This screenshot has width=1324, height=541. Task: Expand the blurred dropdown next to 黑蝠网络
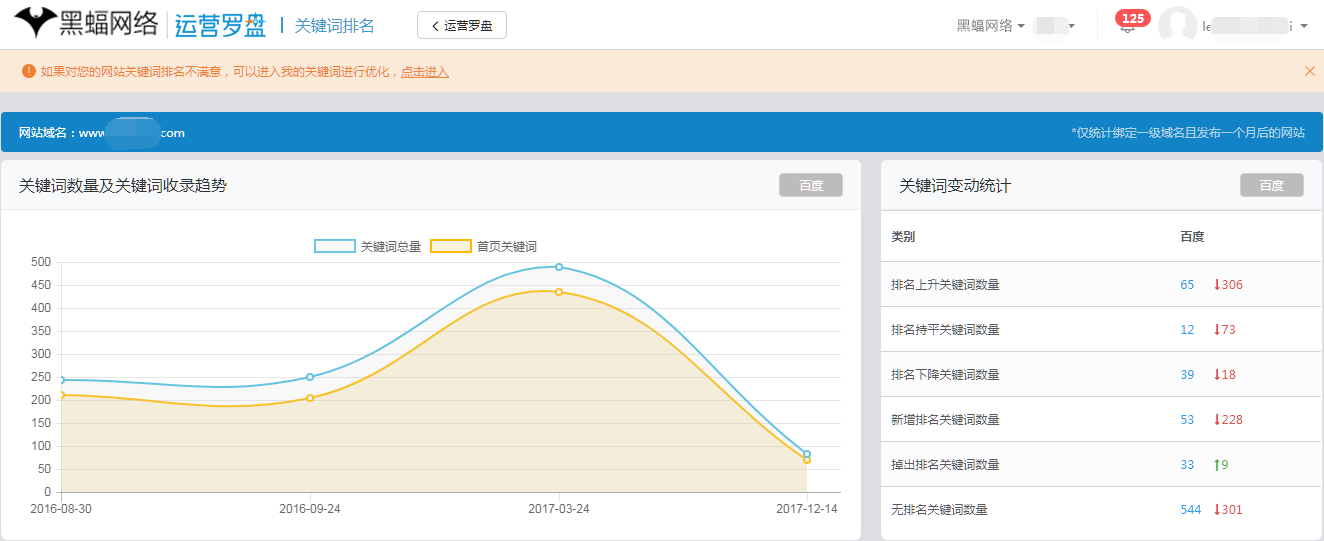1055,26
